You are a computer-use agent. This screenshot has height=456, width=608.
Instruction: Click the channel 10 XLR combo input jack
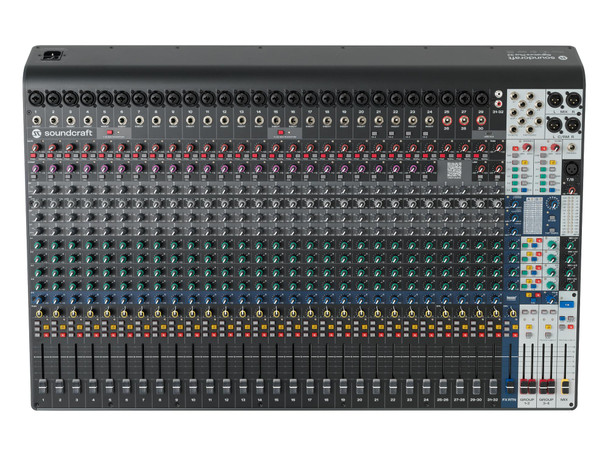190,98
